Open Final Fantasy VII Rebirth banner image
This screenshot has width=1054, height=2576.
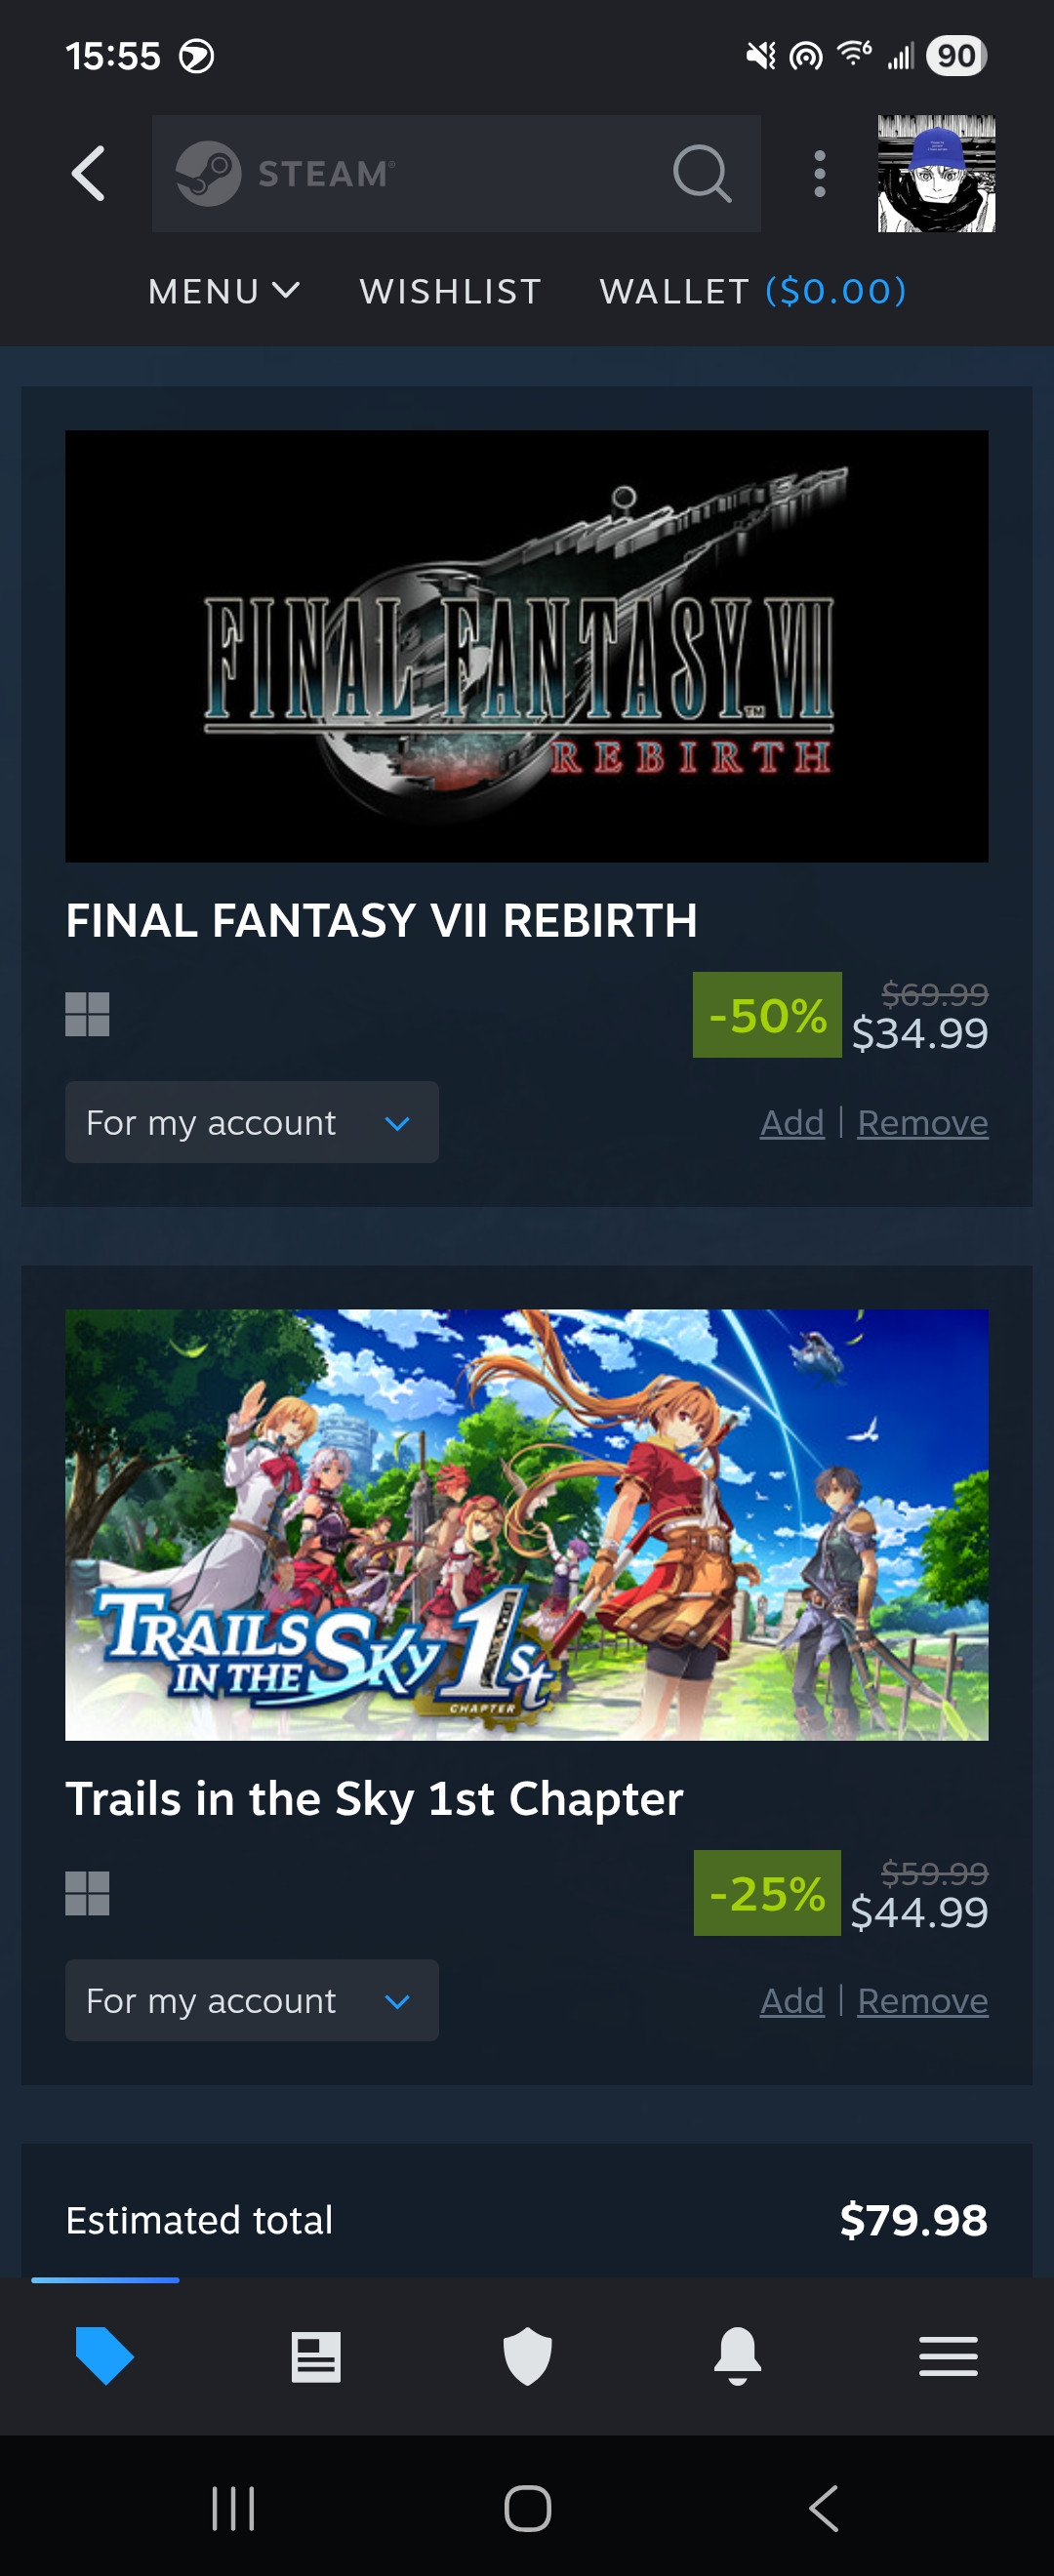point(527,646)
